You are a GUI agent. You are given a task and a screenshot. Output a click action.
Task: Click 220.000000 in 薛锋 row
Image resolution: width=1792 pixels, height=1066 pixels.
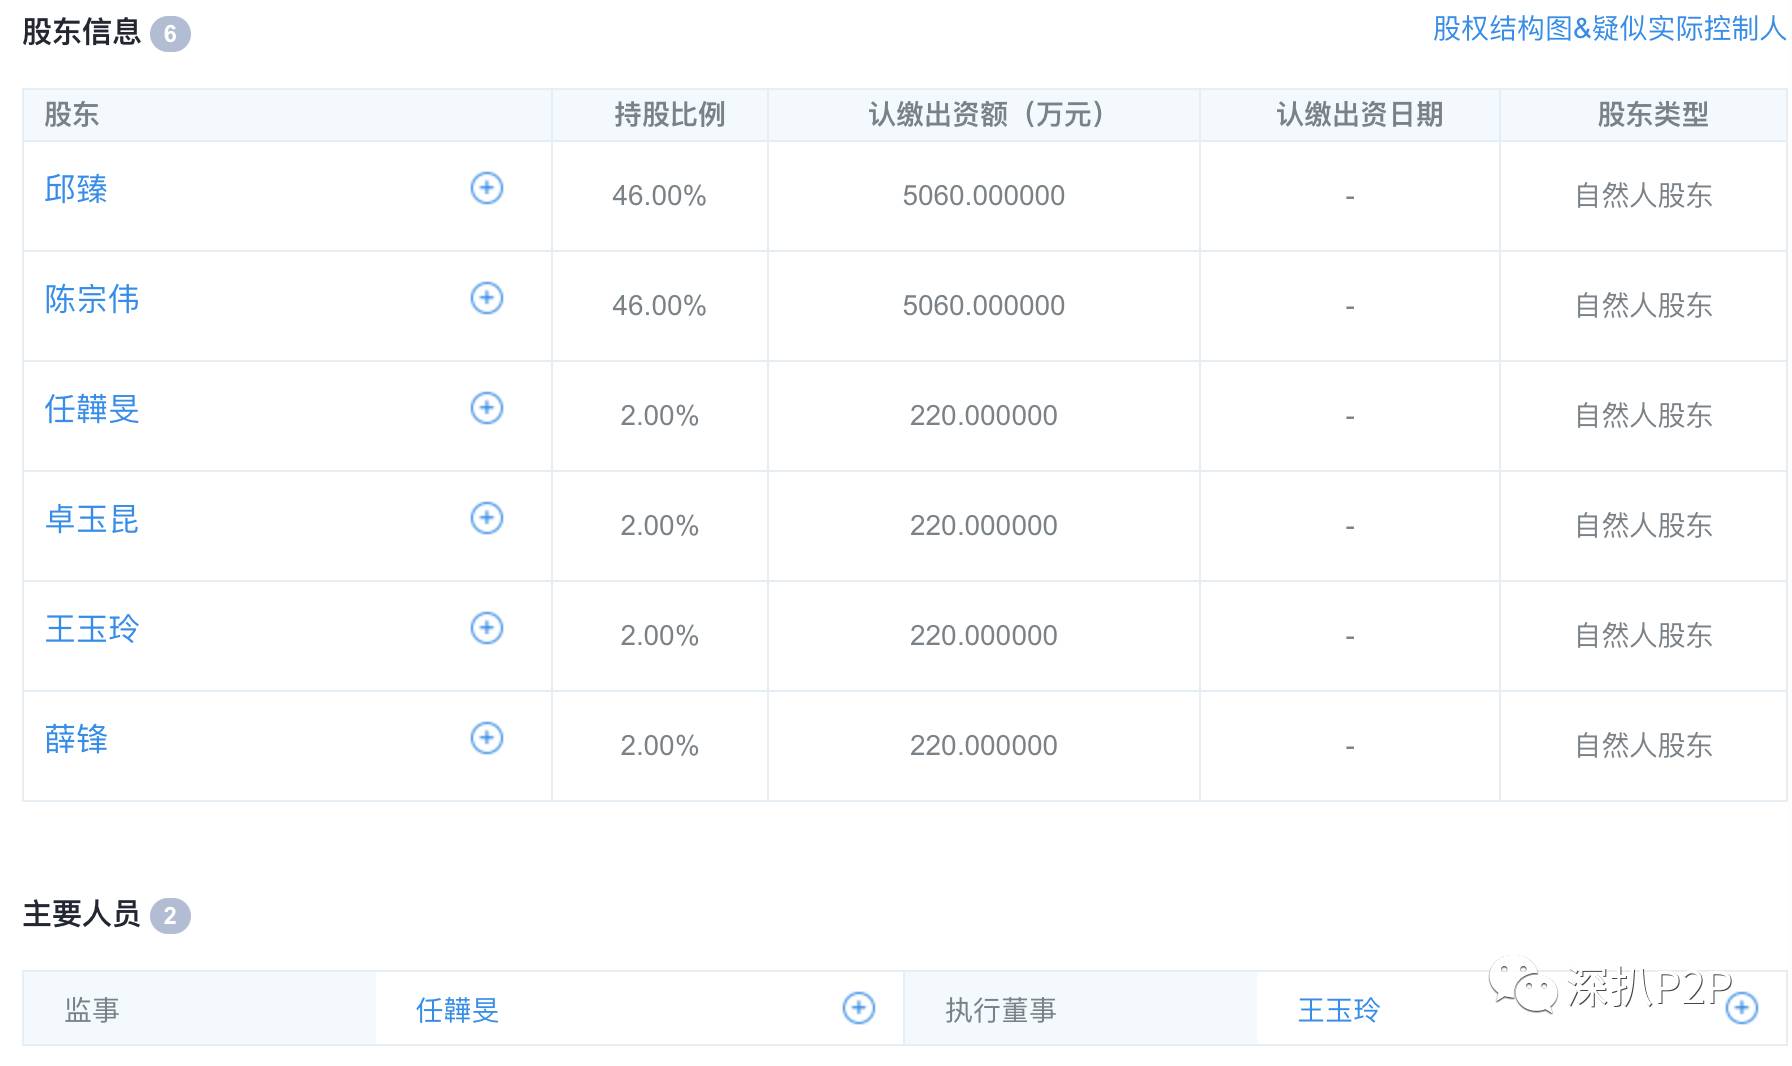[984, 746]
